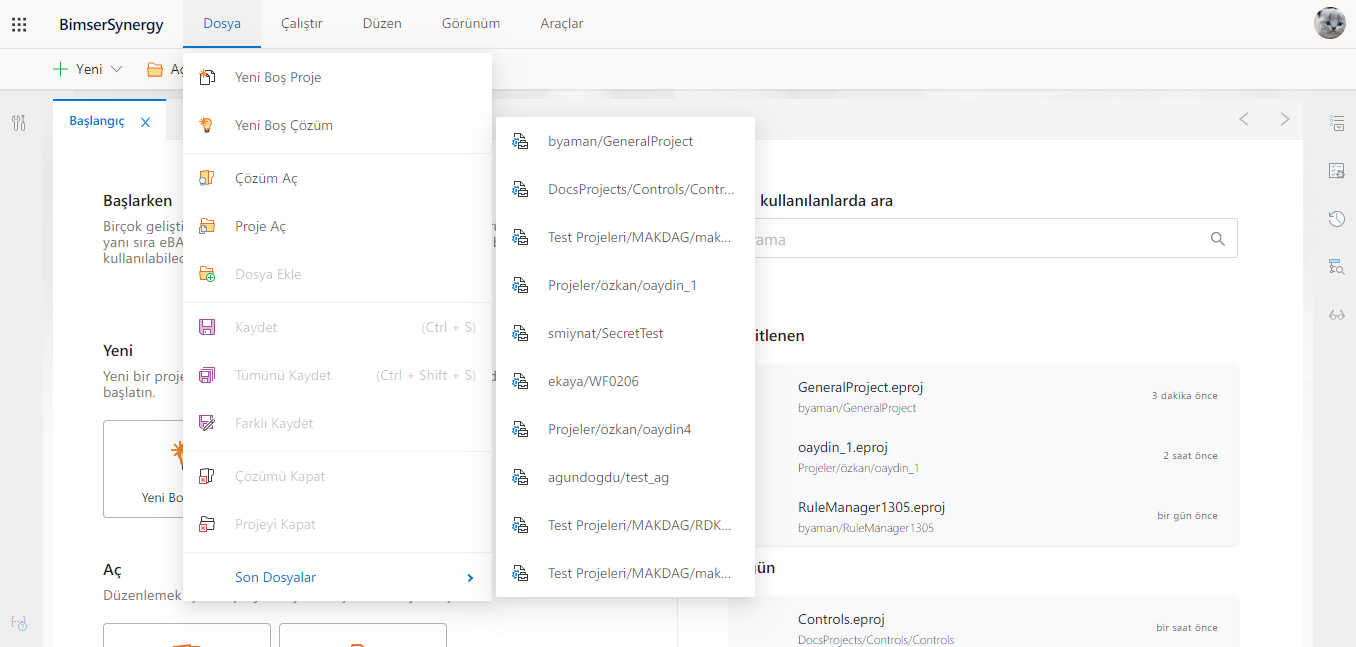Click the history clock icon in right sidebar
Screen dimensions: 1356x647
(x=1336, y=219)
